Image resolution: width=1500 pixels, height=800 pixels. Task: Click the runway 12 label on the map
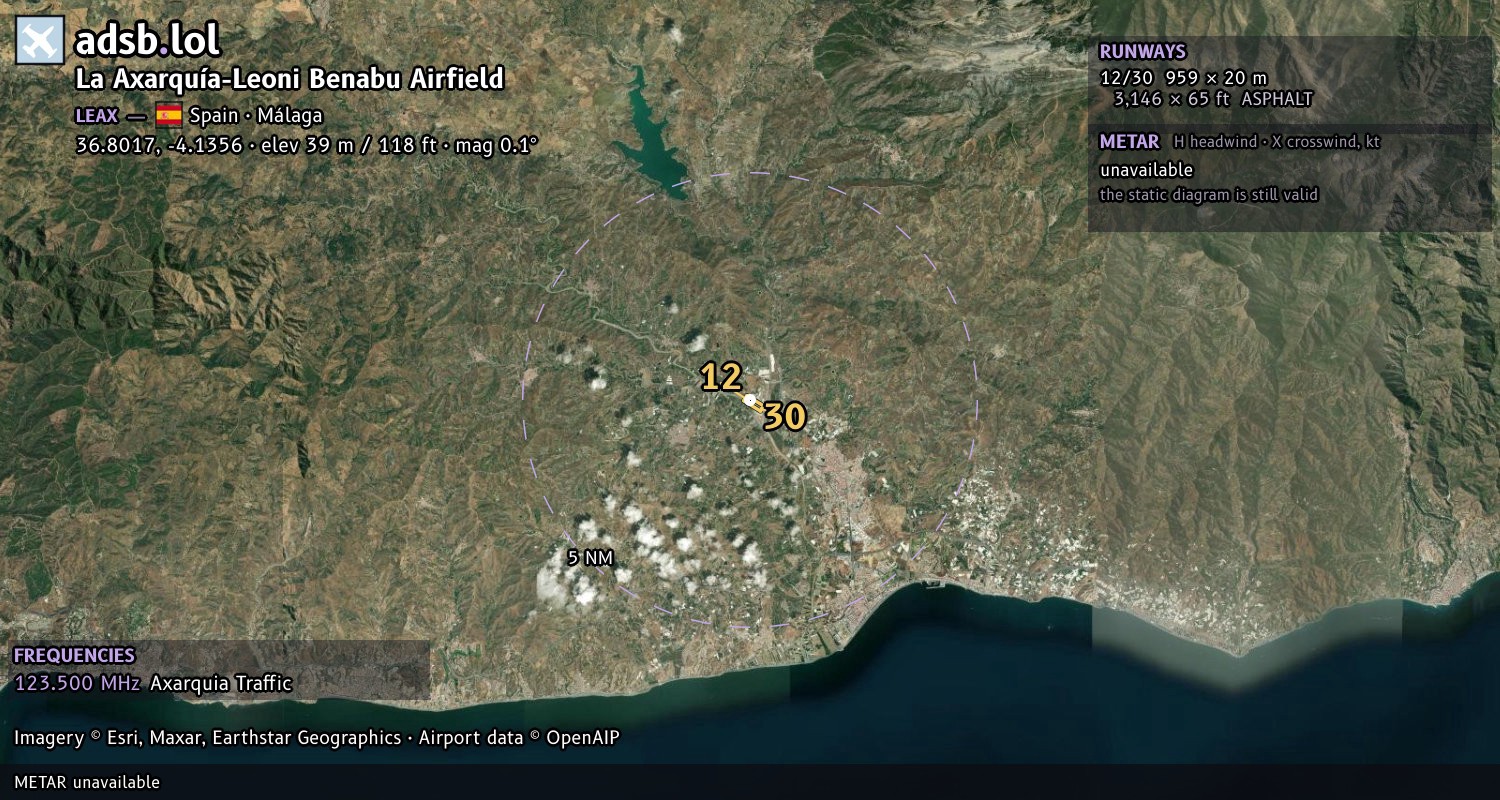point(721,377)
